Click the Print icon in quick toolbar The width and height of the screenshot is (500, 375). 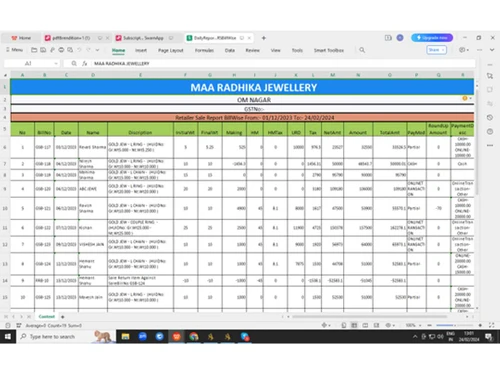(x=61, y=50)
